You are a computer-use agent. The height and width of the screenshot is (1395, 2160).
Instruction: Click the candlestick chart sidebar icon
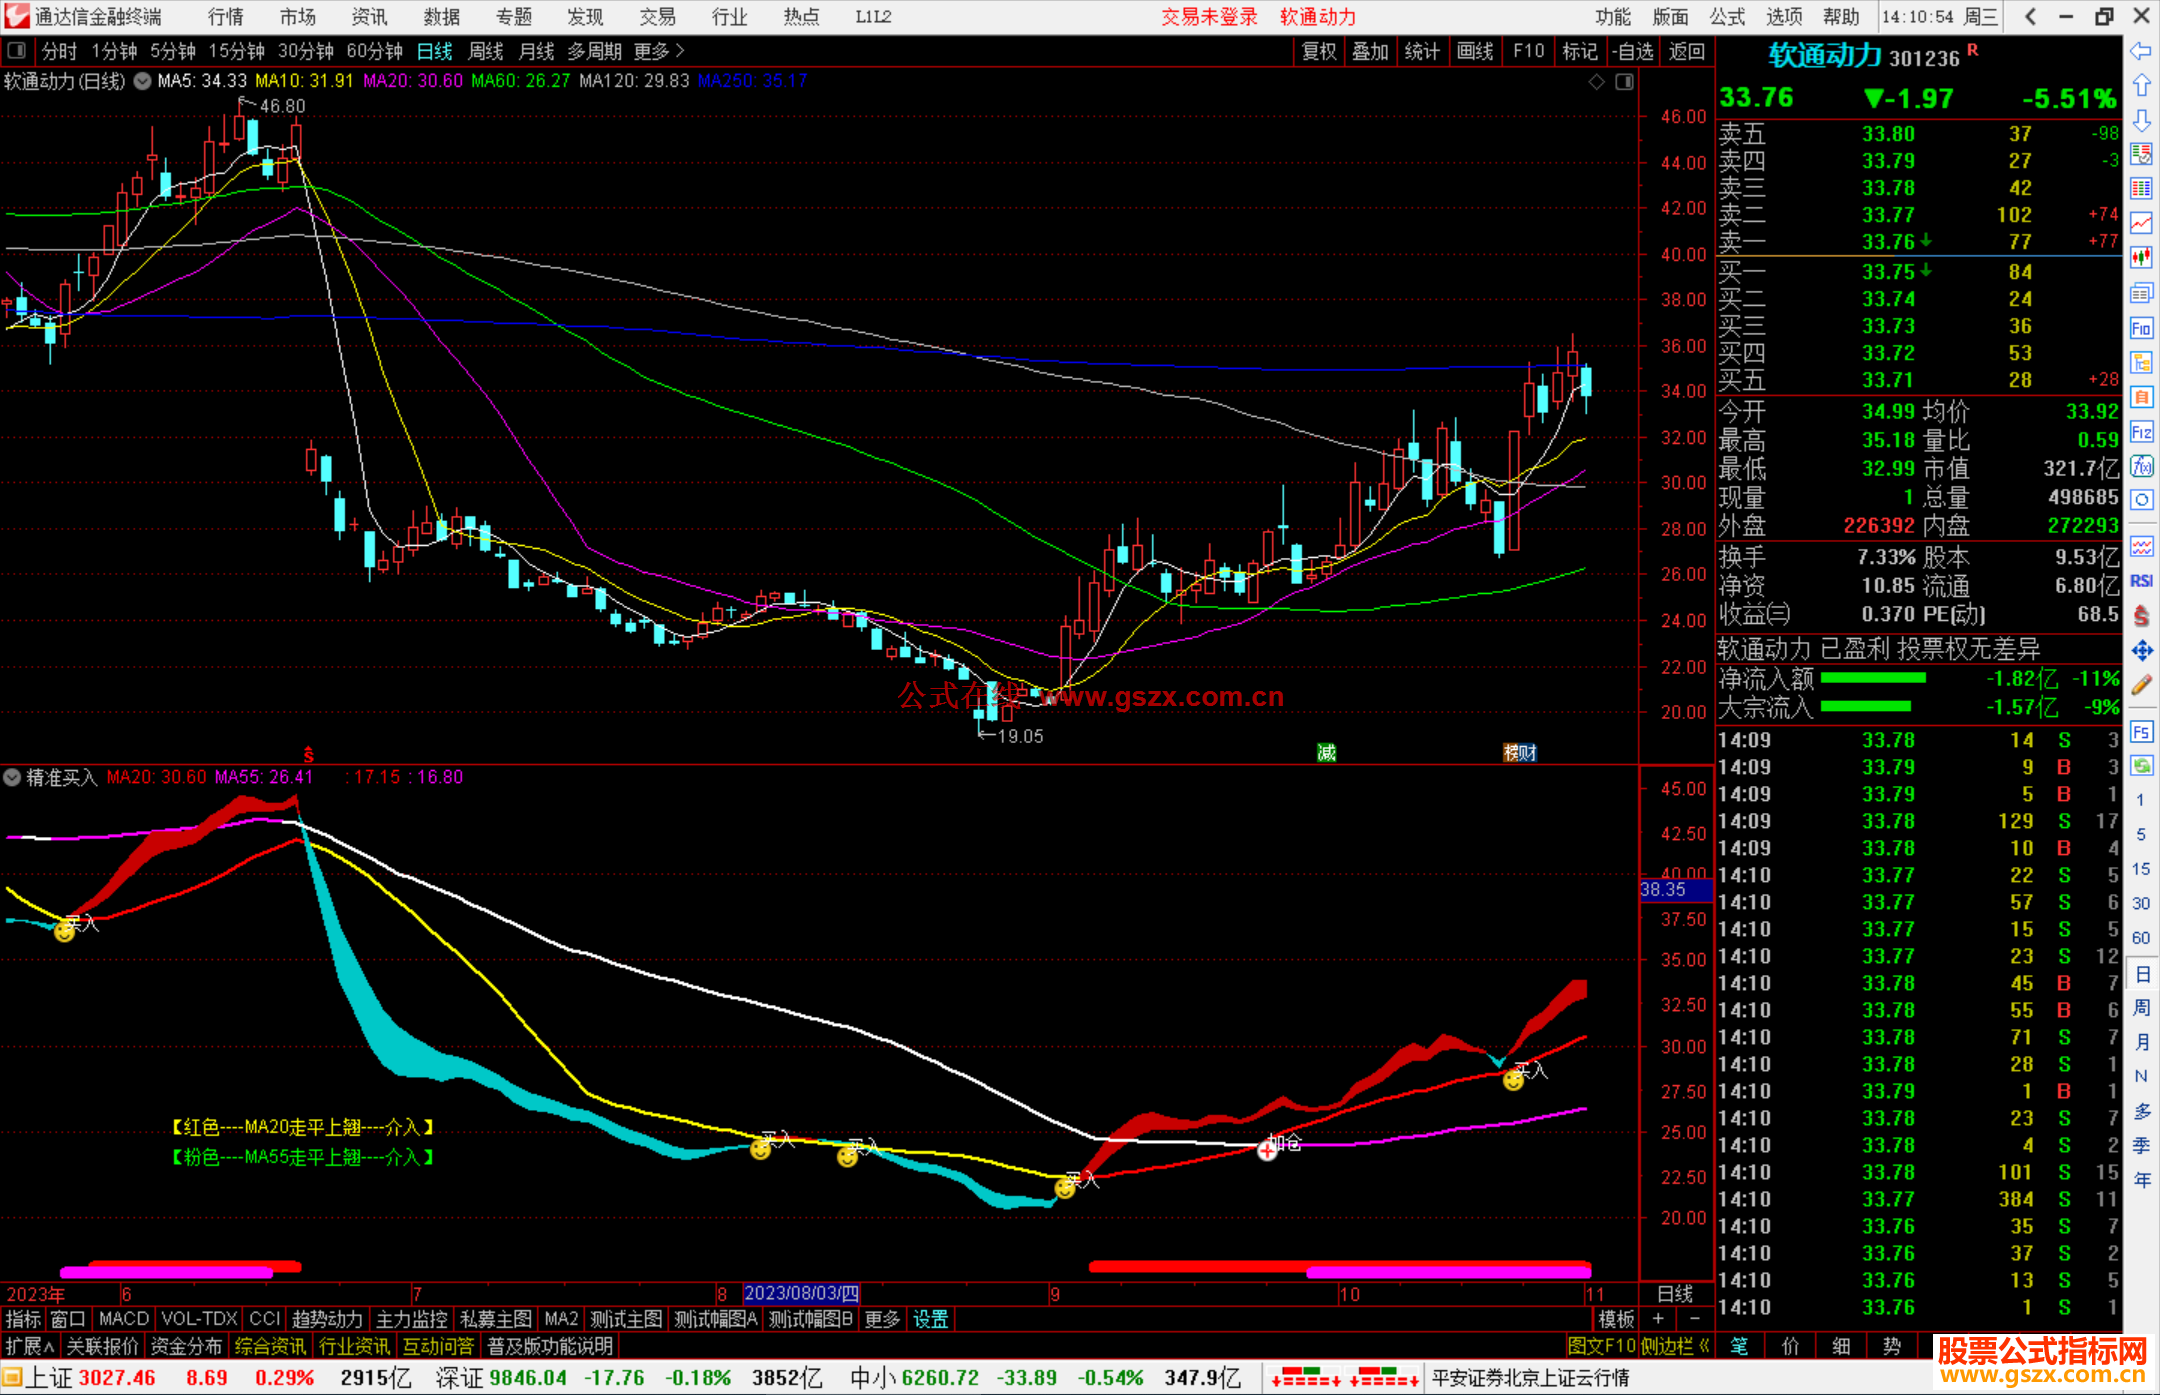pyautogui.click(x=2141, y=258)
